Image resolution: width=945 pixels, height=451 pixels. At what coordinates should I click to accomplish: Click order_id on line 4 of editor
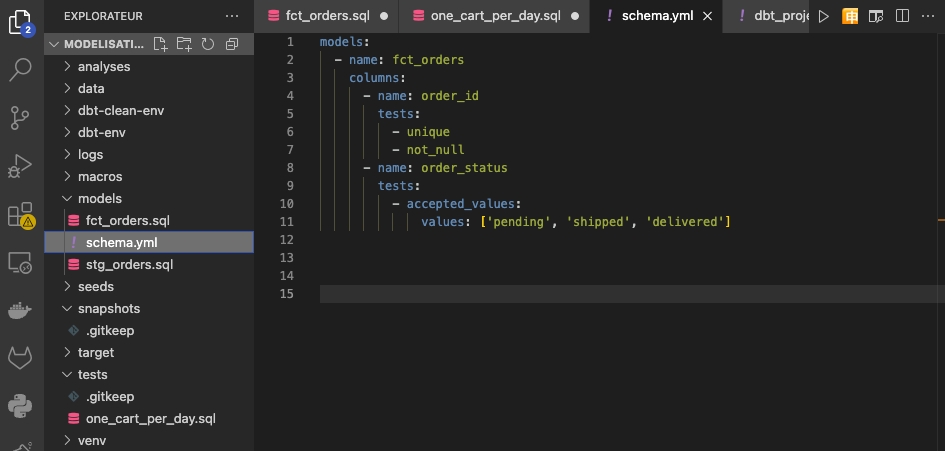[x=450, y=96]
